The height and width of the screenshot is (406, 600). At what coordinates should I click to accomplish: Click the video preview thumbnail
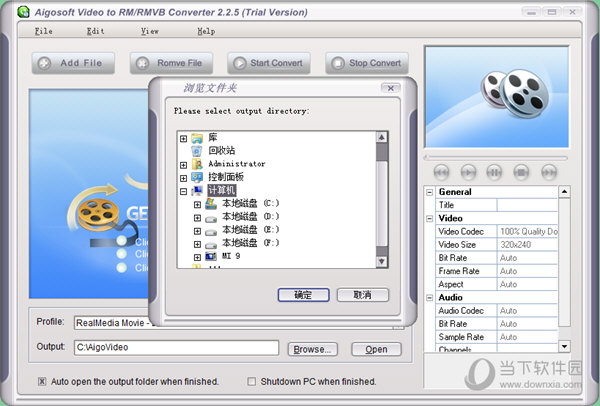[x=497, y=97]
